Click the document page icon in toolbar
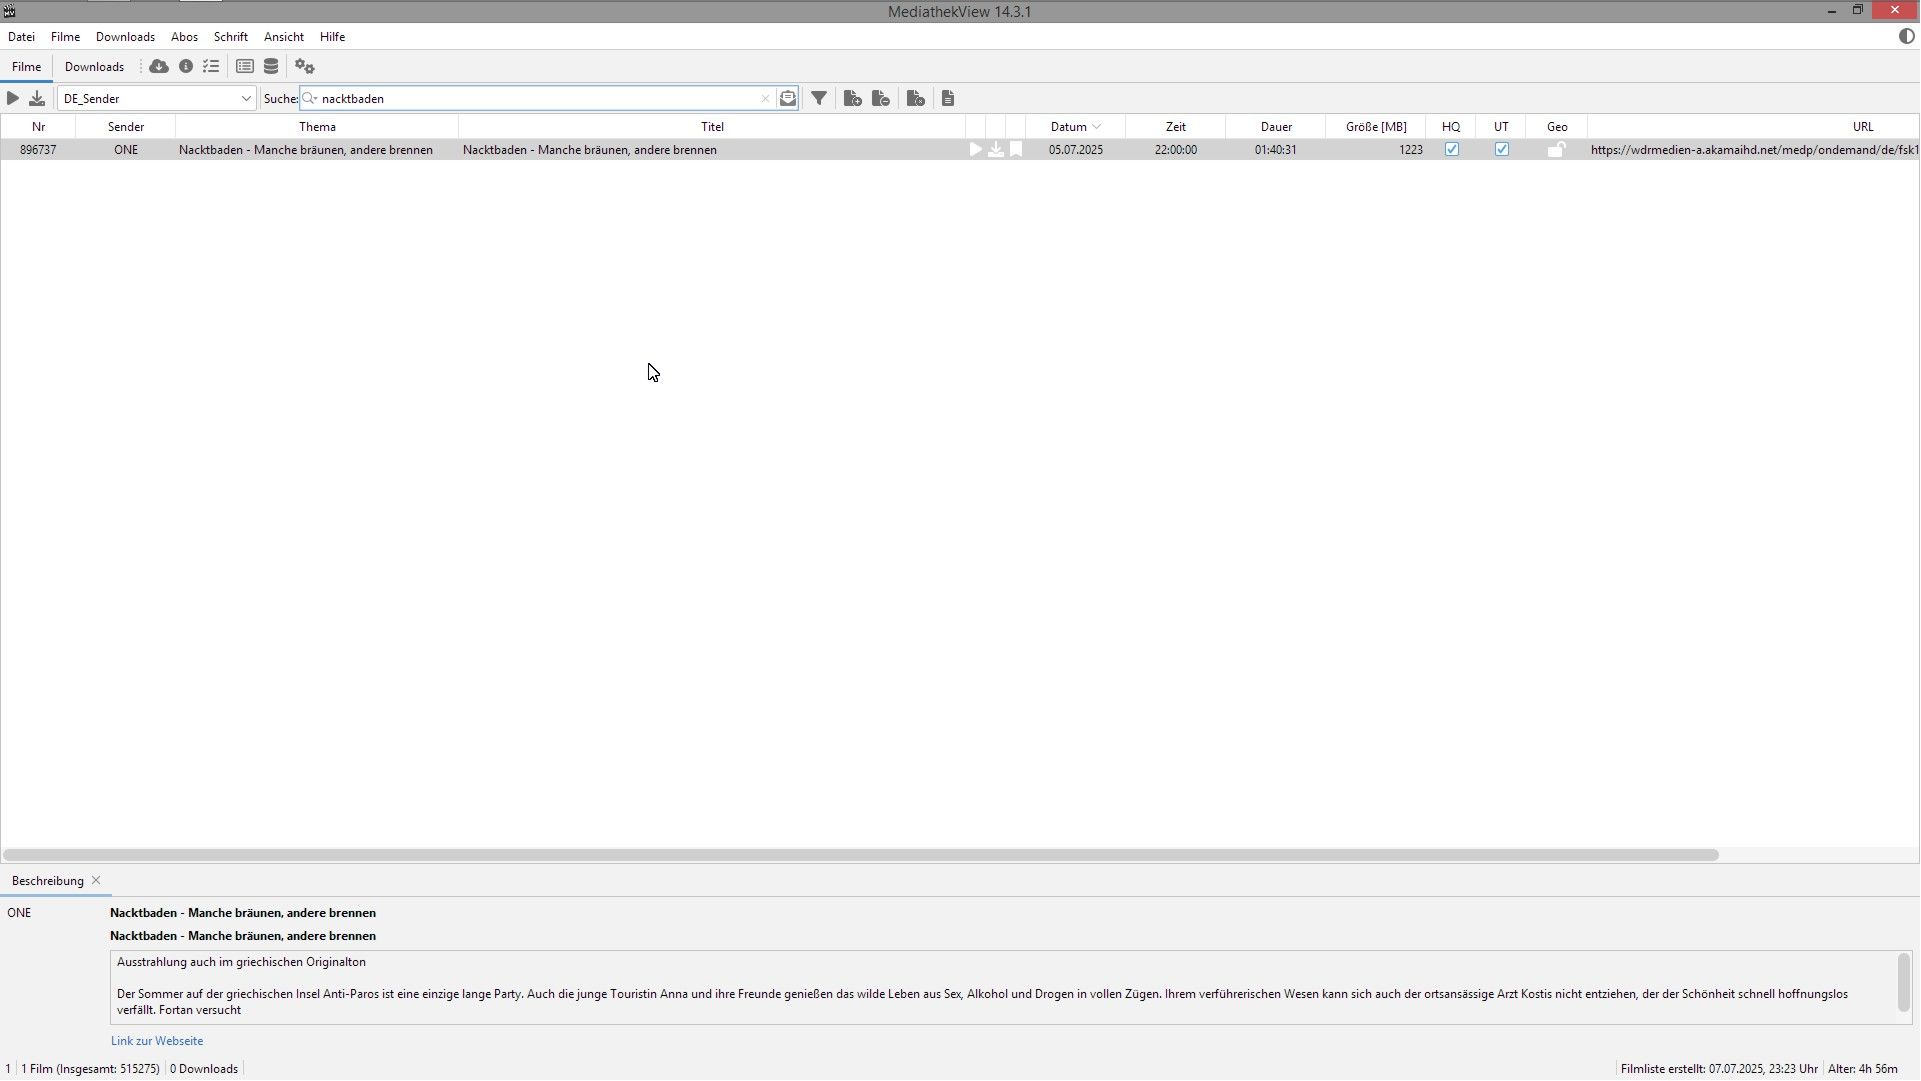 pyautogui.click(x=948, y=98)
